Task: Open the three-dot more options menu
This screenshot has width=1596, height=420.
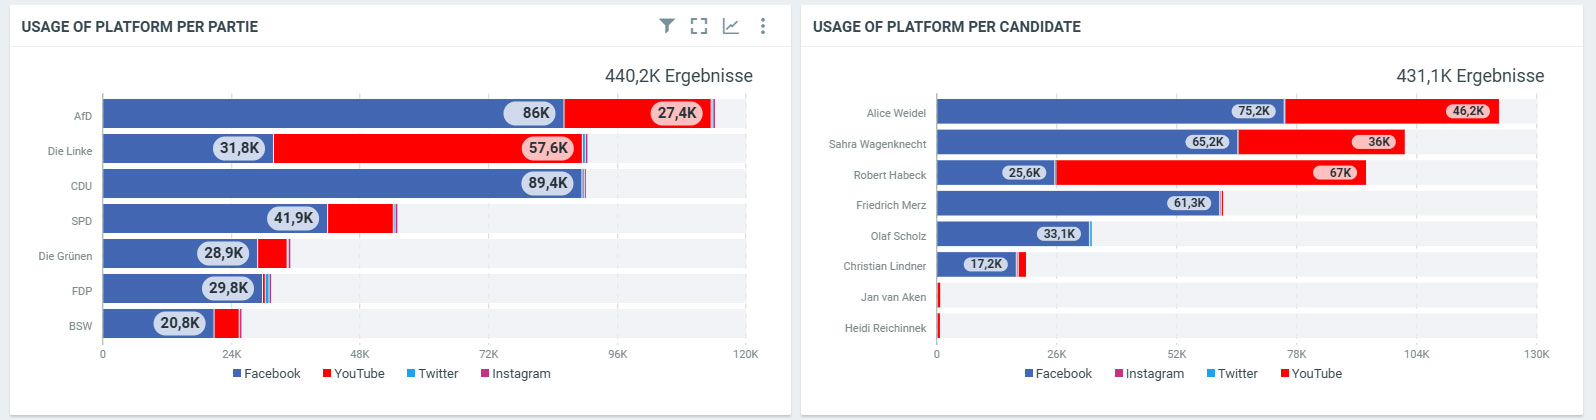Action: click(x=763, y=26)
